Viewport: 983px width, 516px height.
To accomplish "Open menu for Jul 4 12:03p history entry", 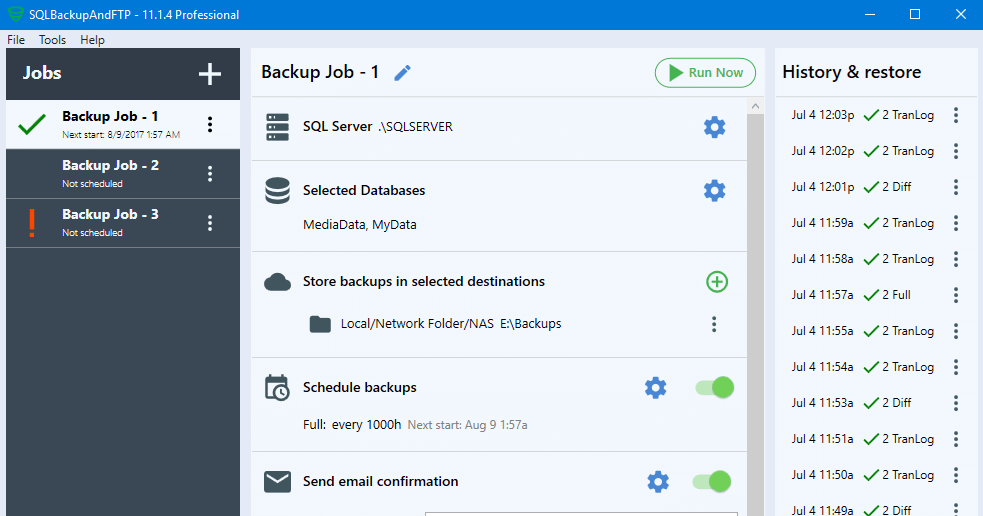I will [x=955, y=115].
